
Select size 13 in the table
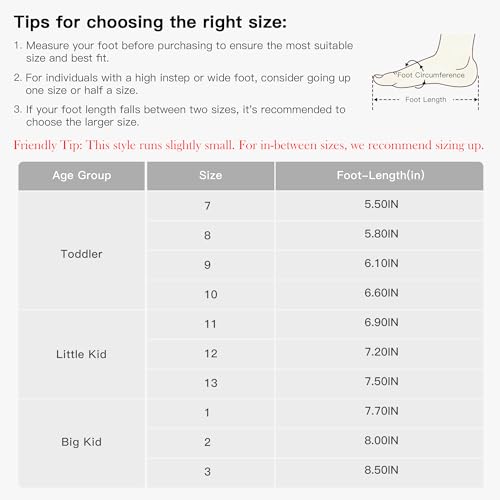[x=211, y=383]
